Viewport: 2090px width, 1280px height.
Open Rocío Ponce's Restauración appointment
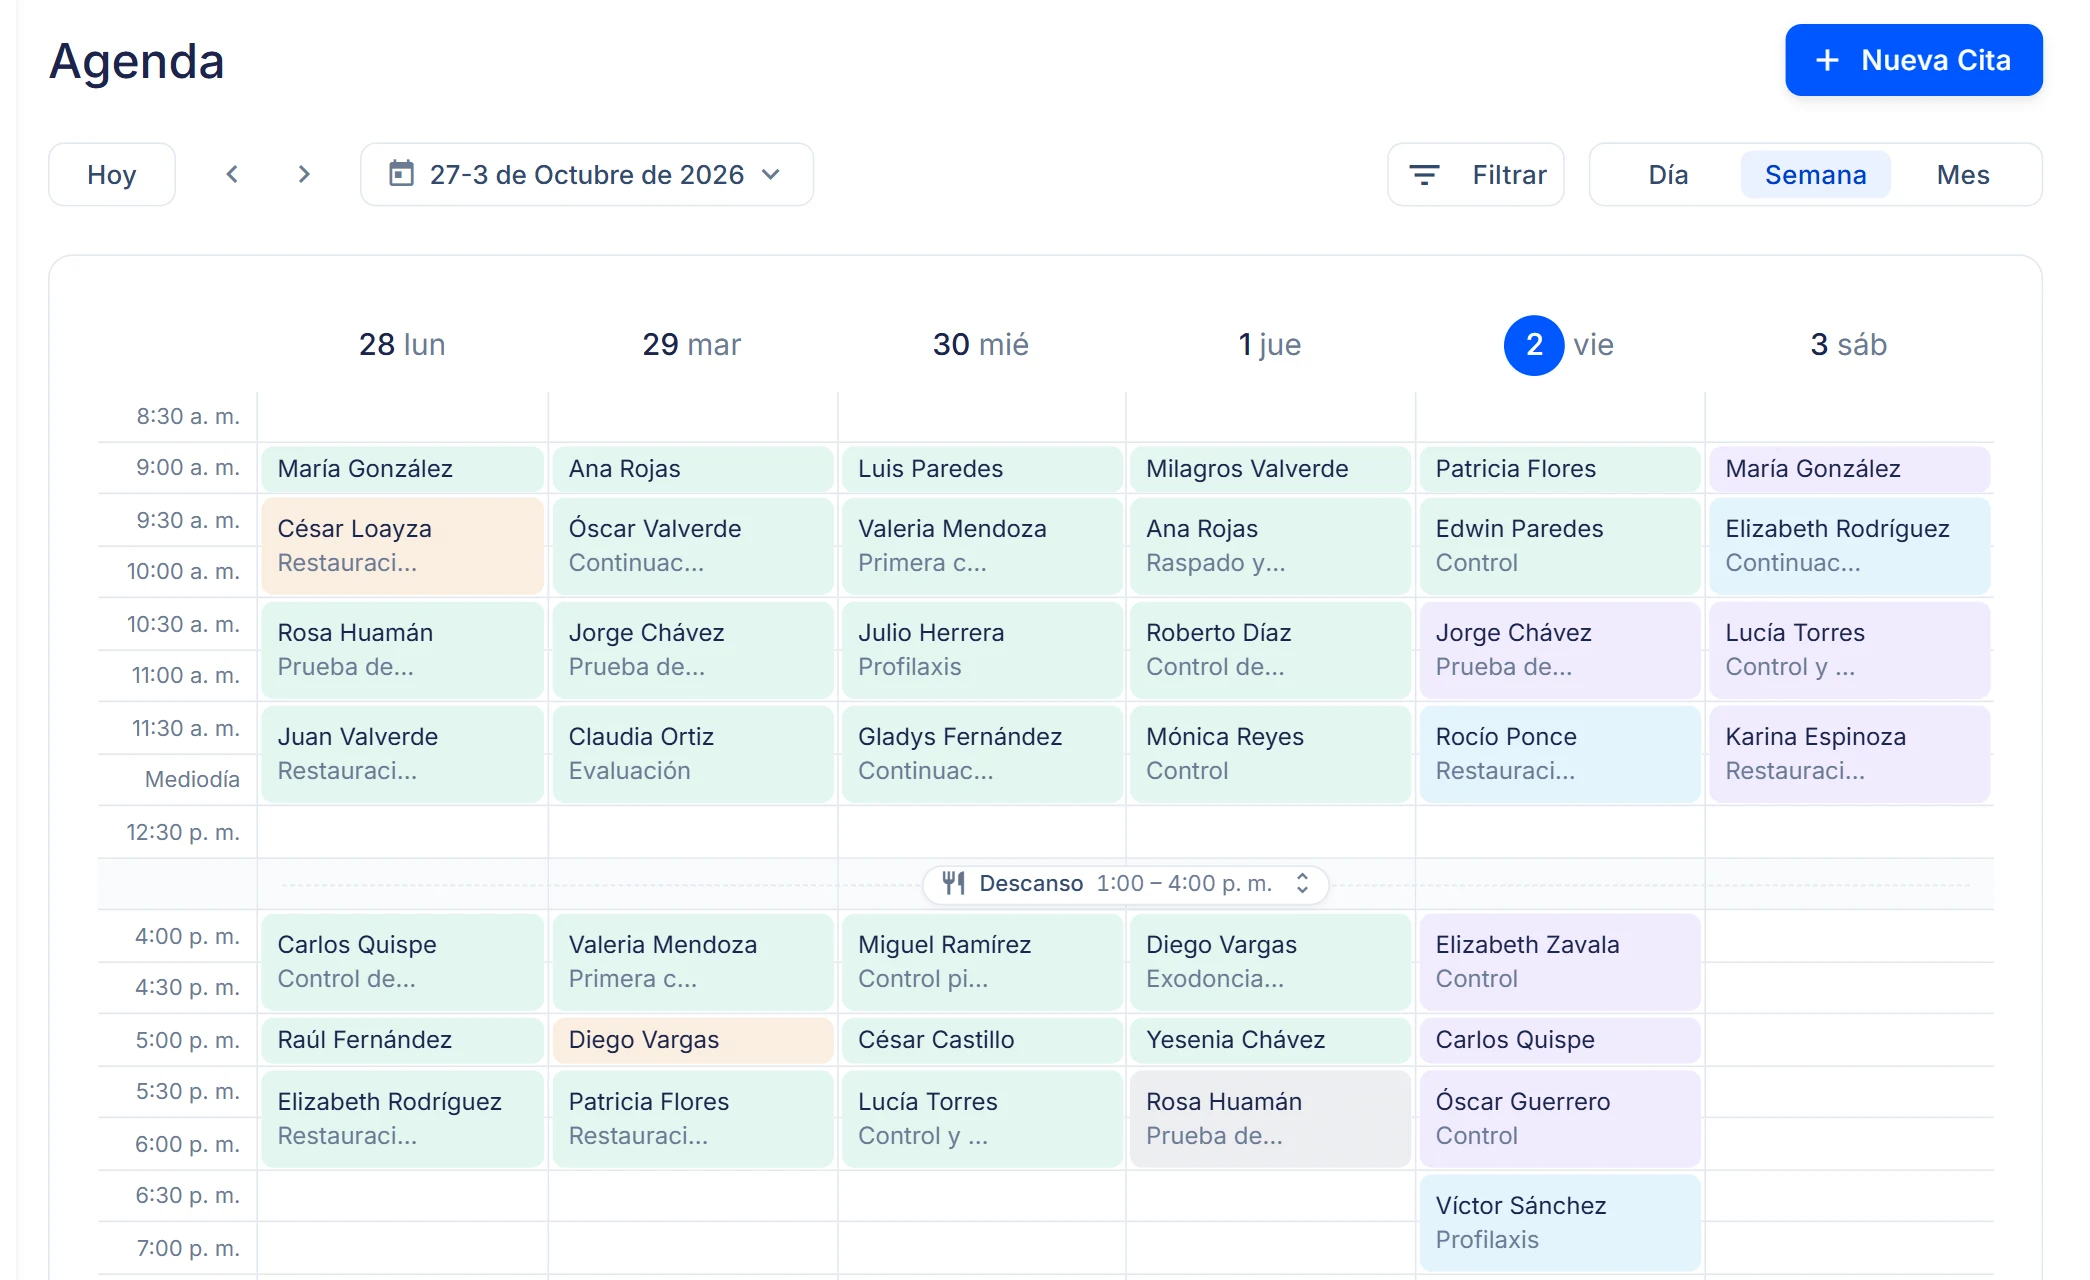pos(1560,754)
